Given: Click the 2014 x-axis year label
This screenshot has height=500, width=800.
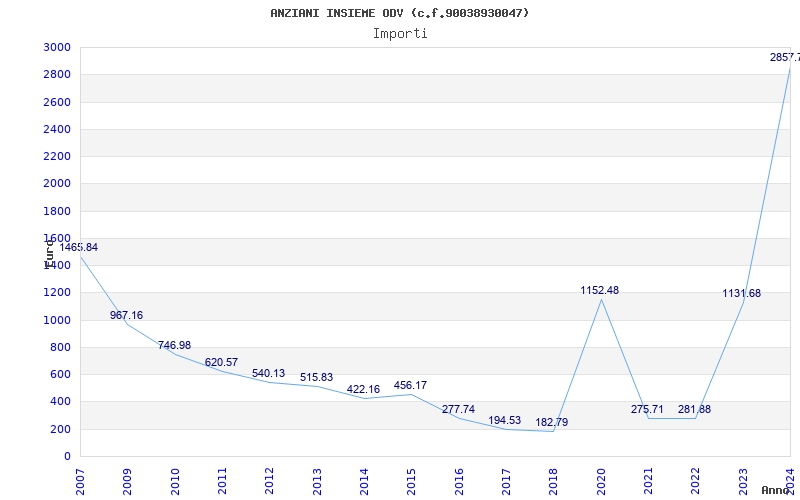Looking at the screenshot, I should 364,482.
